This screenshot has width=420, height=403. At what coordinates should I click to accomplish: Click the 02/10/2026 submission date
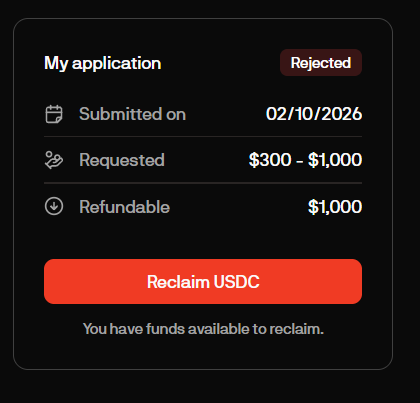[314, 114]
